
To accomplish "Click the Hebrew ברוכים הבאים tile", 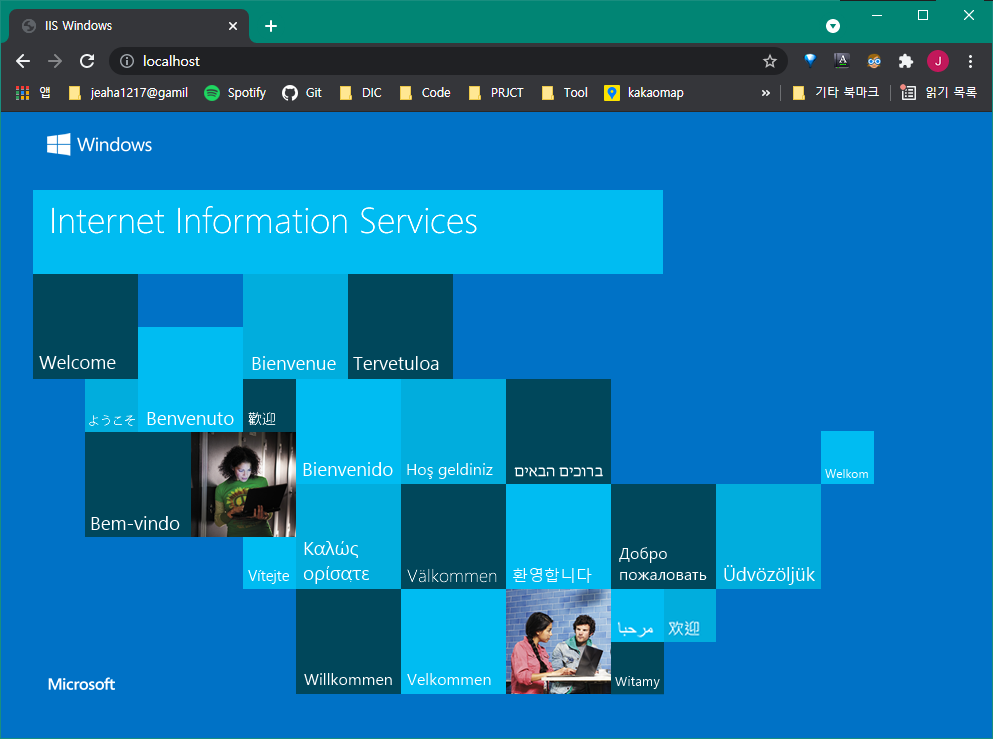I will click(559, 431).
